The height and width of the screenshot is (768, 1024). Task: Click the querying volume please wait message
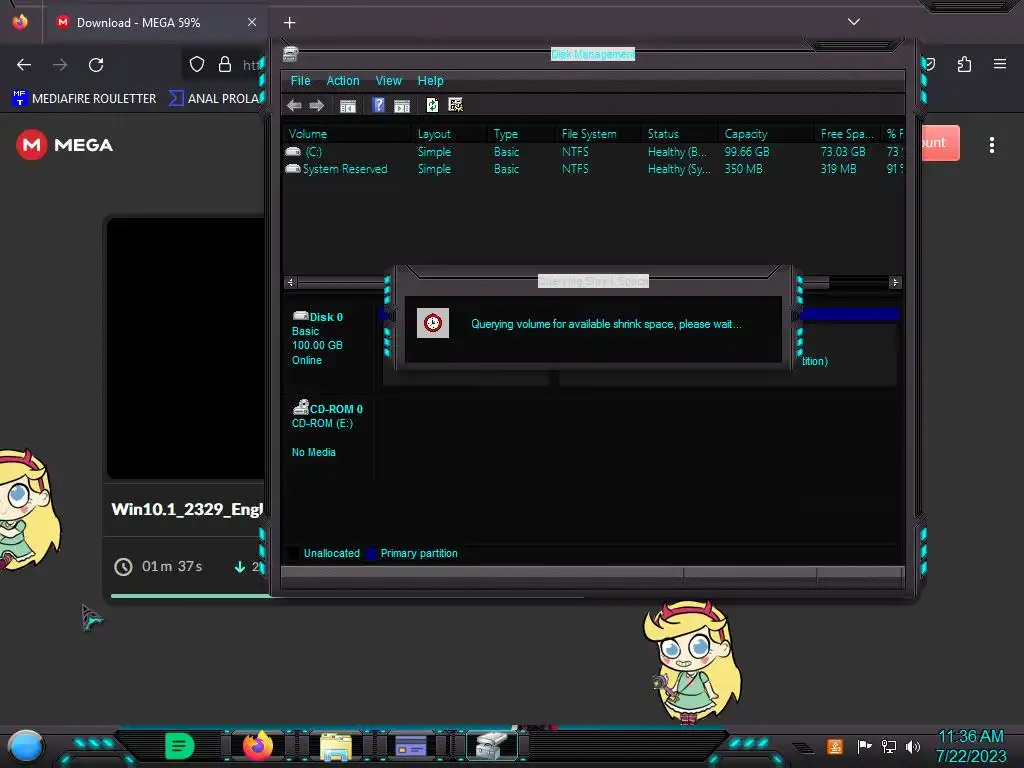click(x=606, y=324)
